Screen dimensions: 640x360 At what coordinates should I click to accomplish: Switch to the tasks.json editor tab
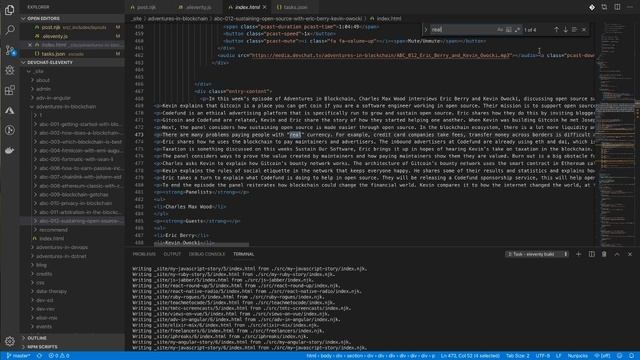tap(296, 7)
